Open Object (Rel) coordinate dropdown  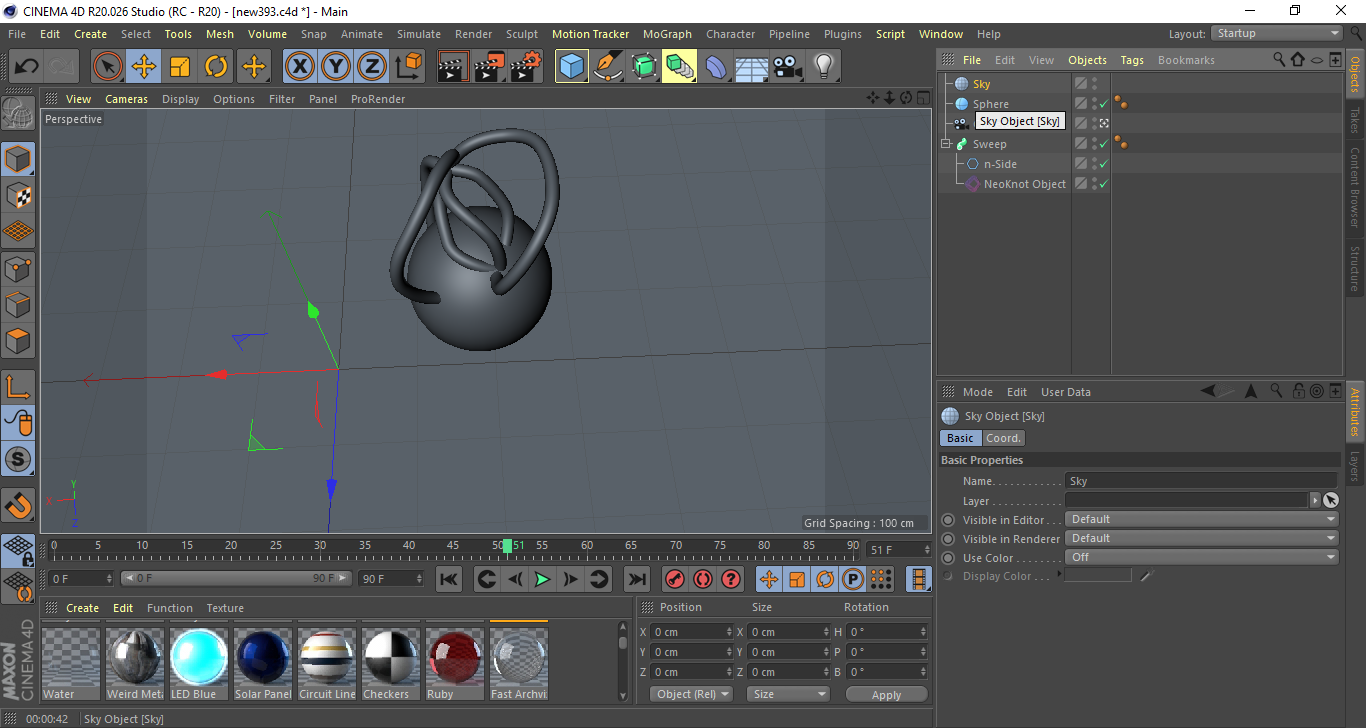[691, 694]
